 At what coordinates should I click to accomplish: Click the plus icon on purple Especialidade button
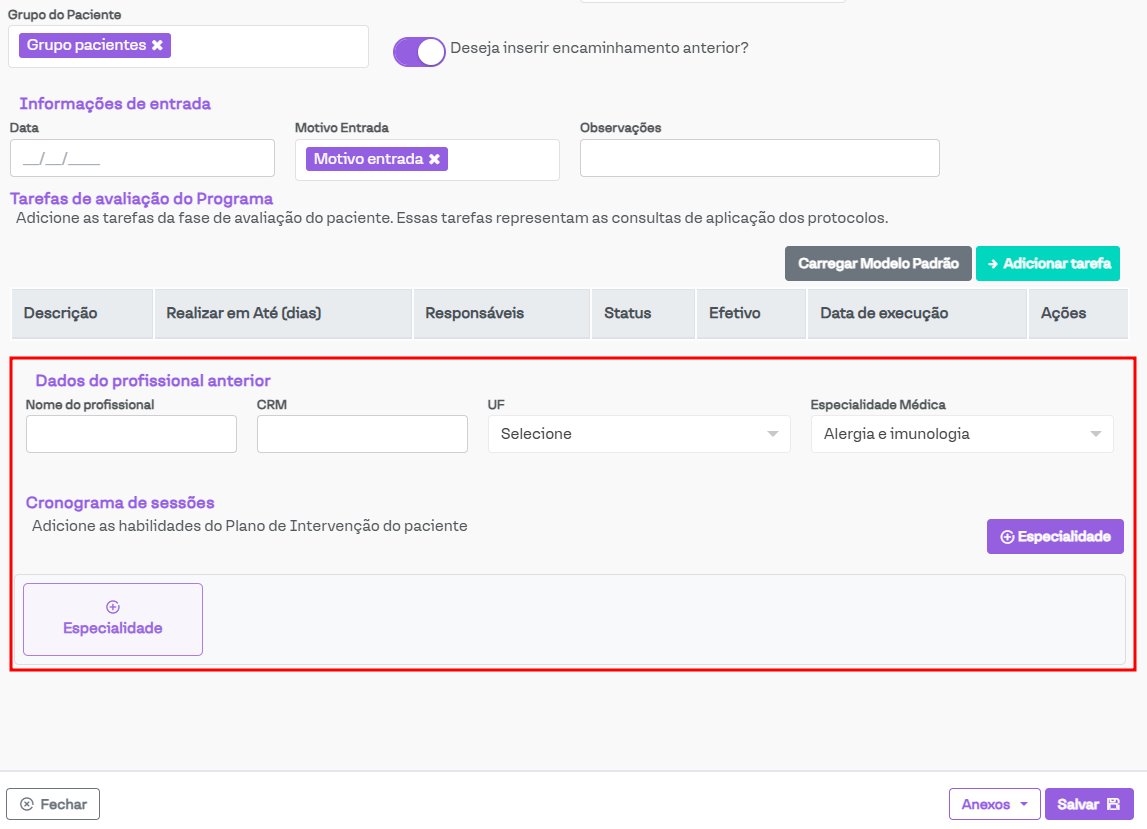(x=1007, y=537)
